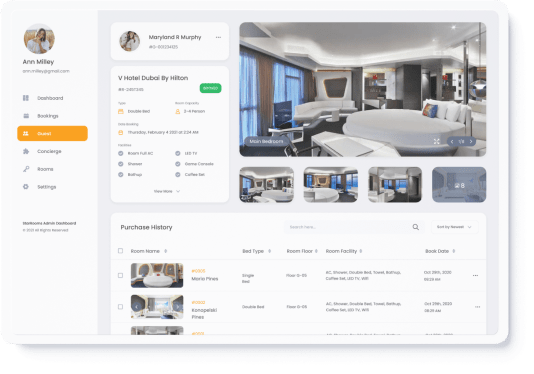Screen dimensions: 534x374
Task: Click the green status badge on hotel card
Action: [x=210, y=88]
